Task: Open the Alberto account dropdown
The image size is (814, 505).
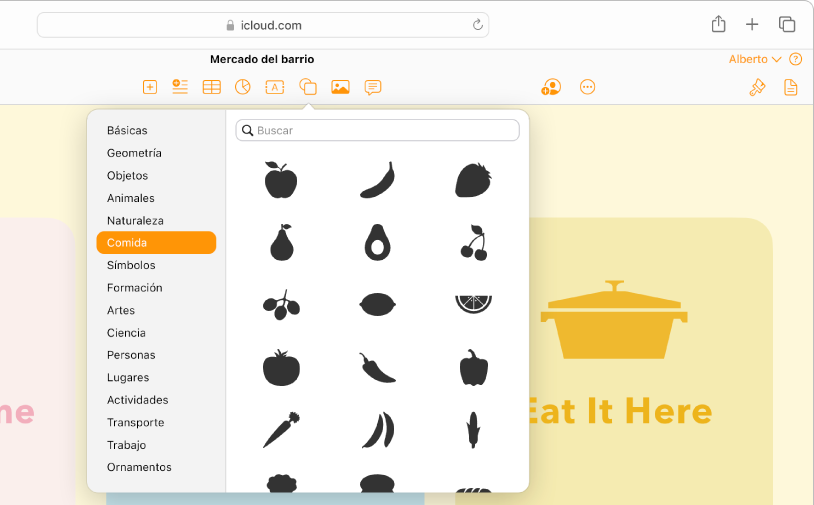Action: (755, 59)
